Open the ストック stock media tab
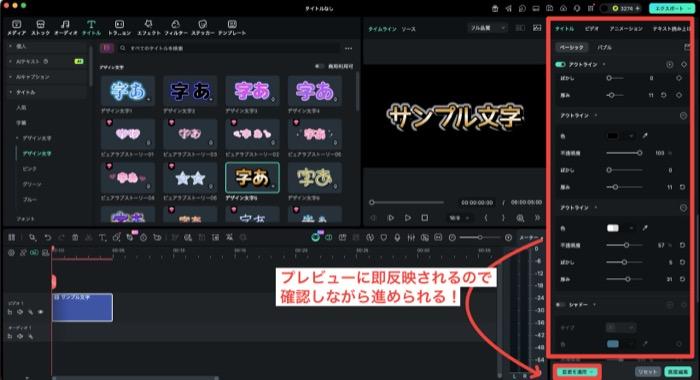 point(40,27)
